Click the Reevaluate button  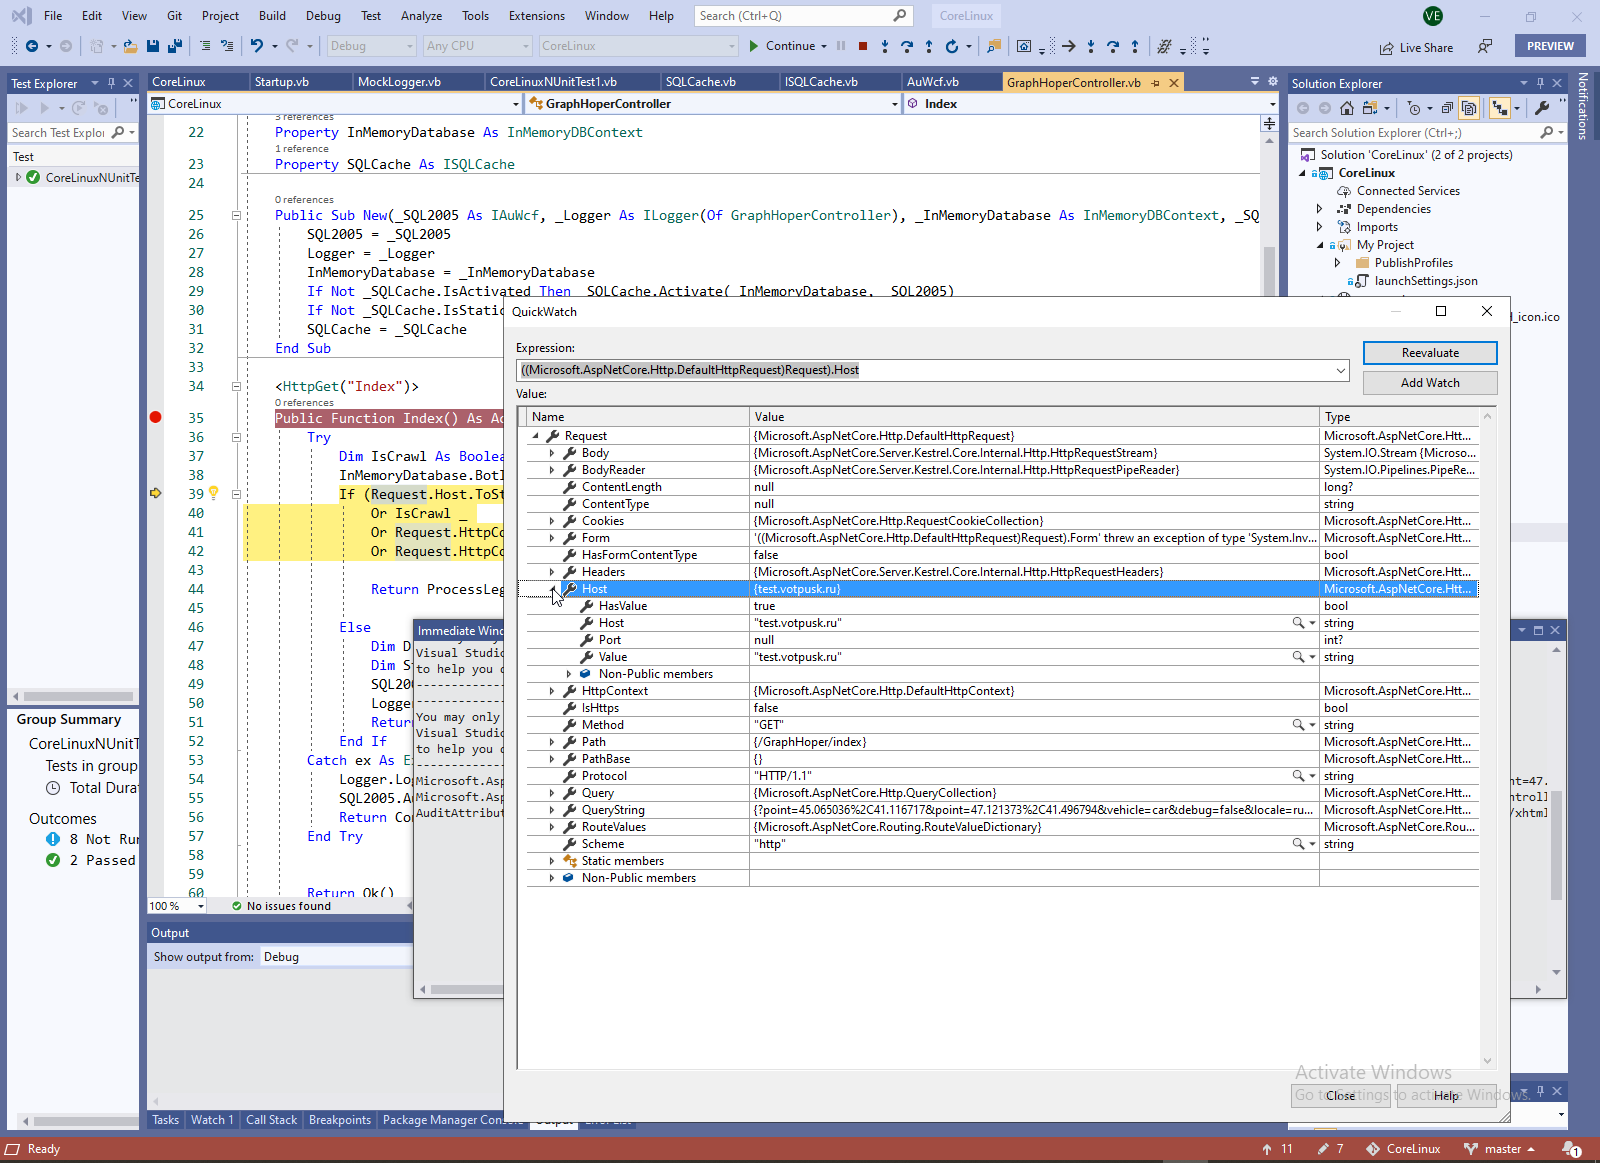[x=1429, y=353]
